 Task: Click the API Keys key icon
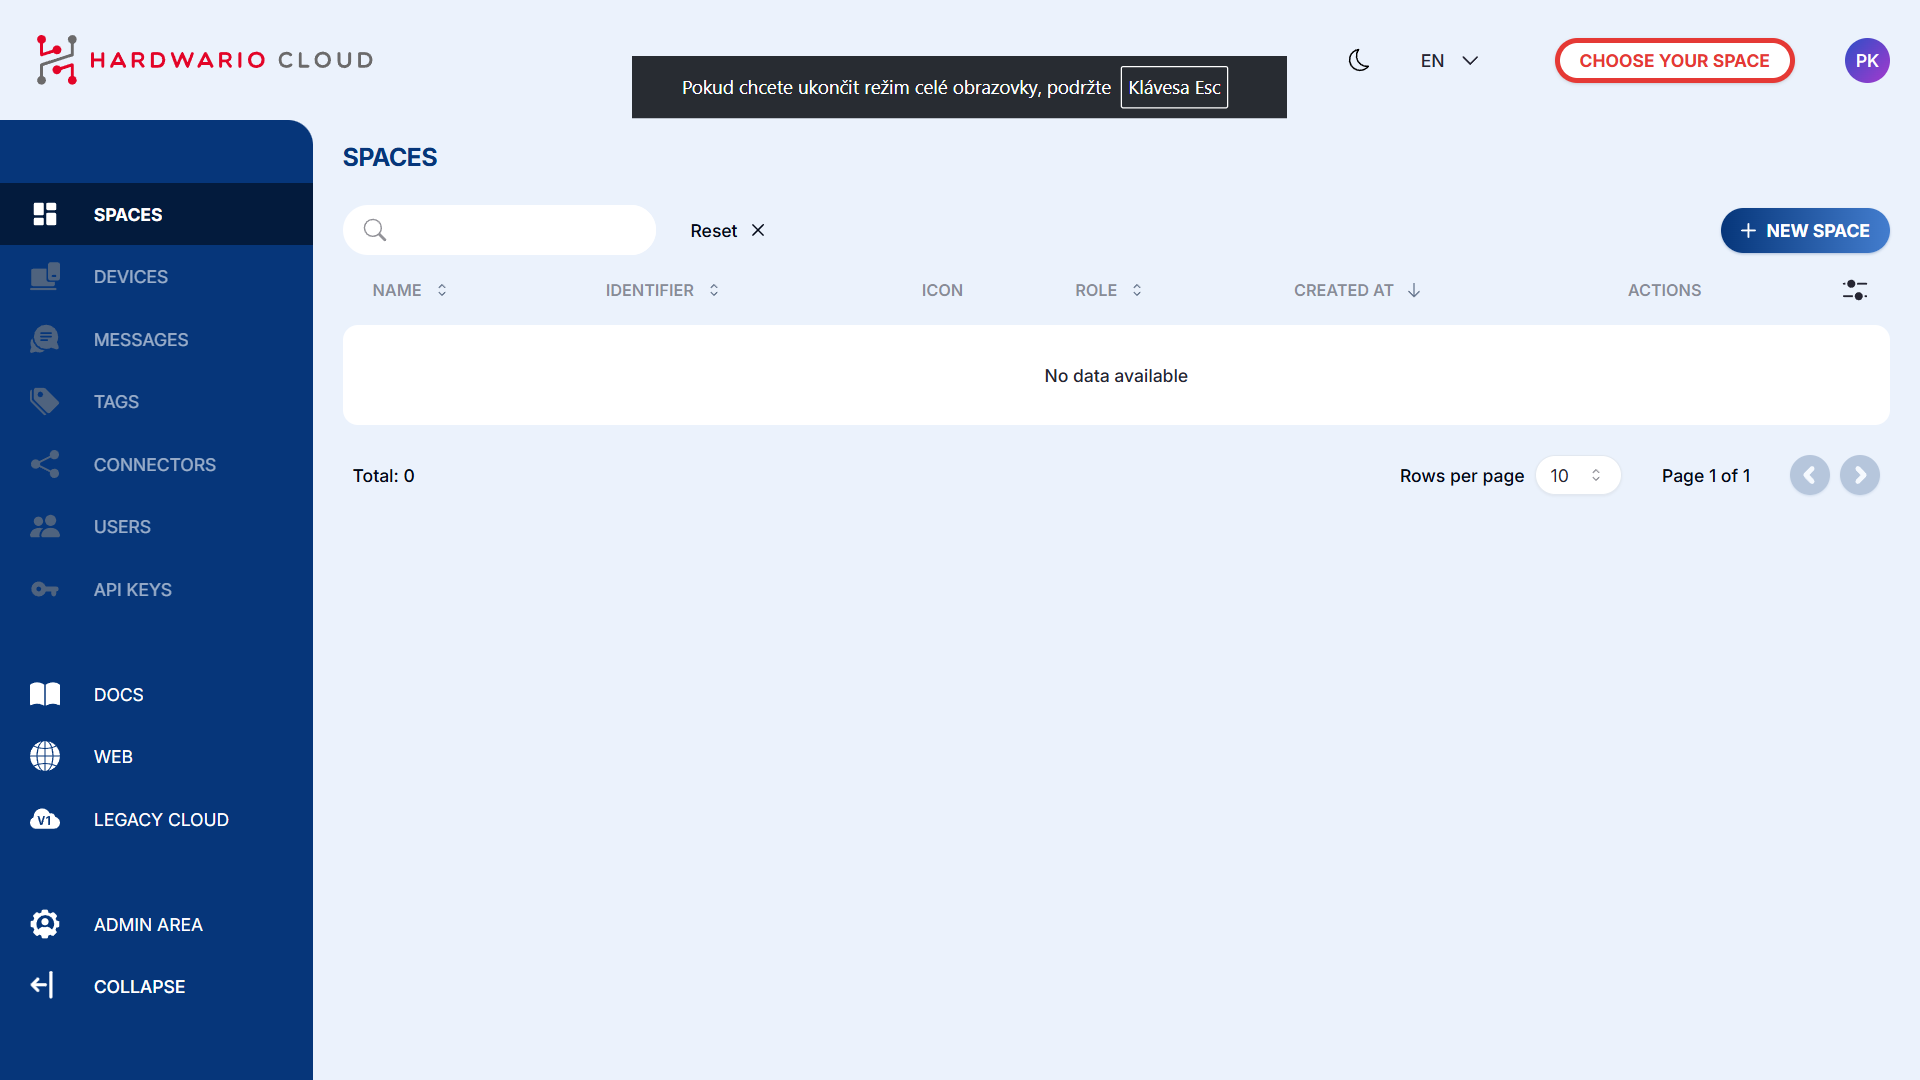45,589
